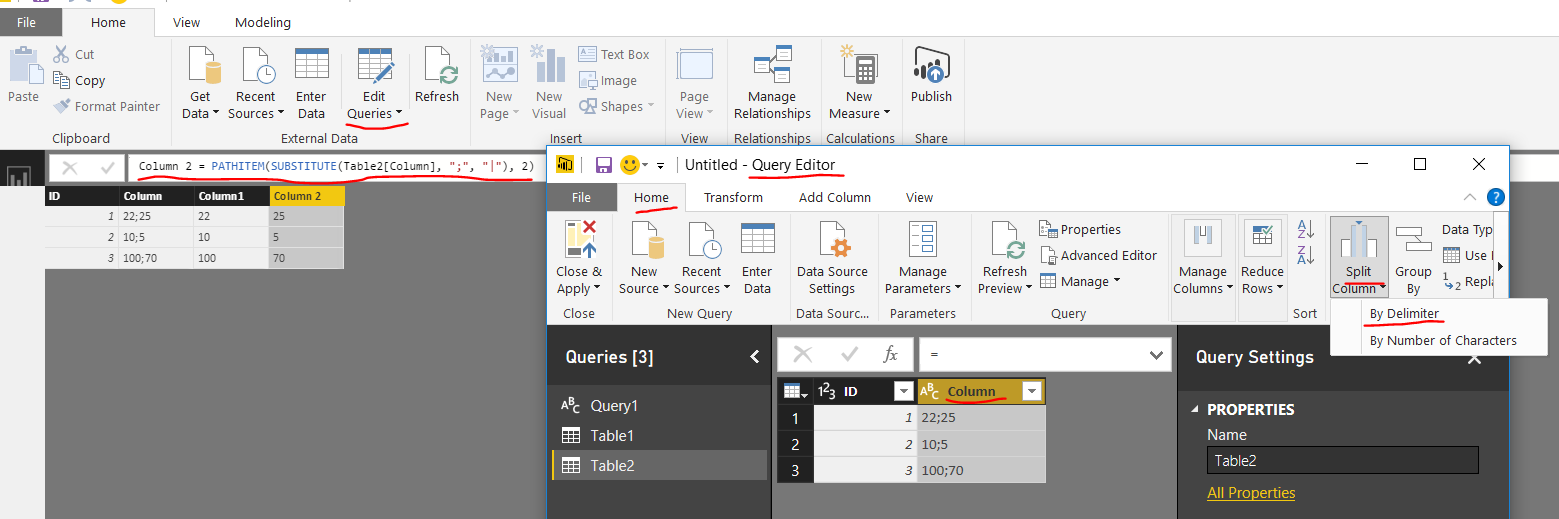Image resolution: width=1559 pixels, height=519 pixels.
Task: Click the Cut scissors command
Action: pyautogui.click(x=73, y=54)
